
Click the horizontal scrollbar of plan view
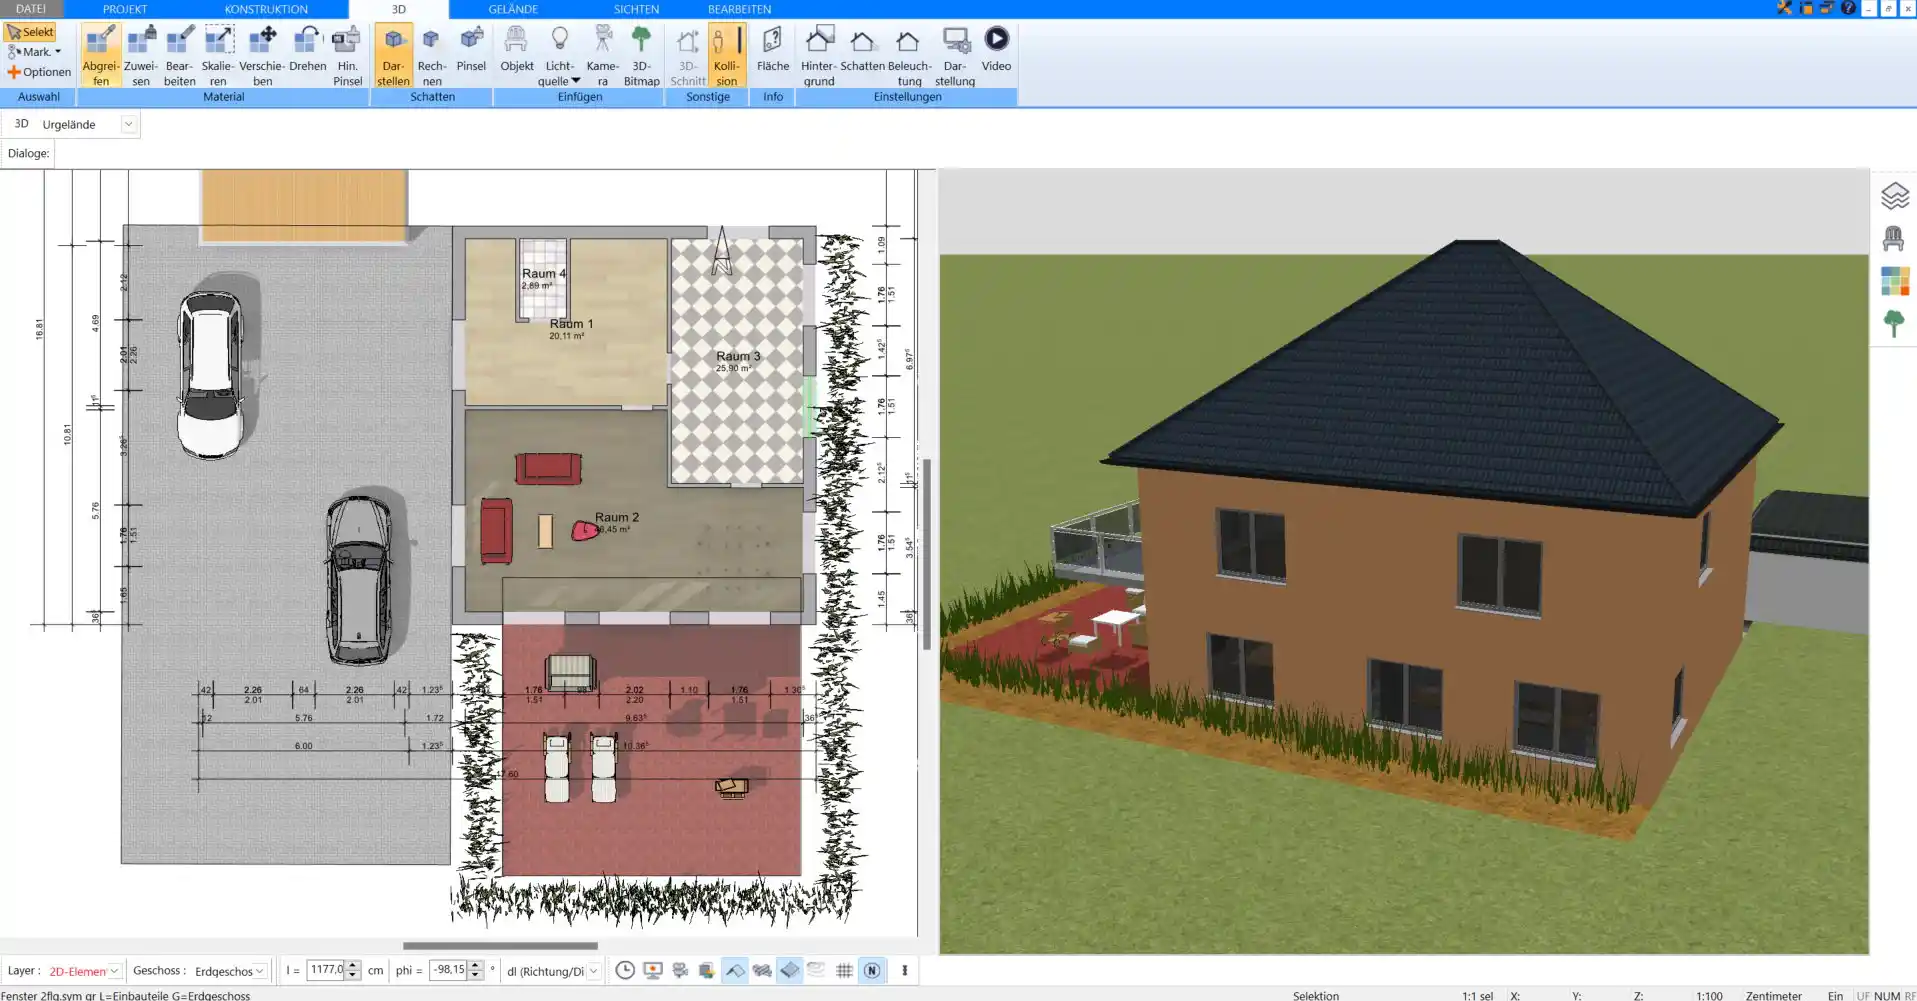click(x=500, y=945)
